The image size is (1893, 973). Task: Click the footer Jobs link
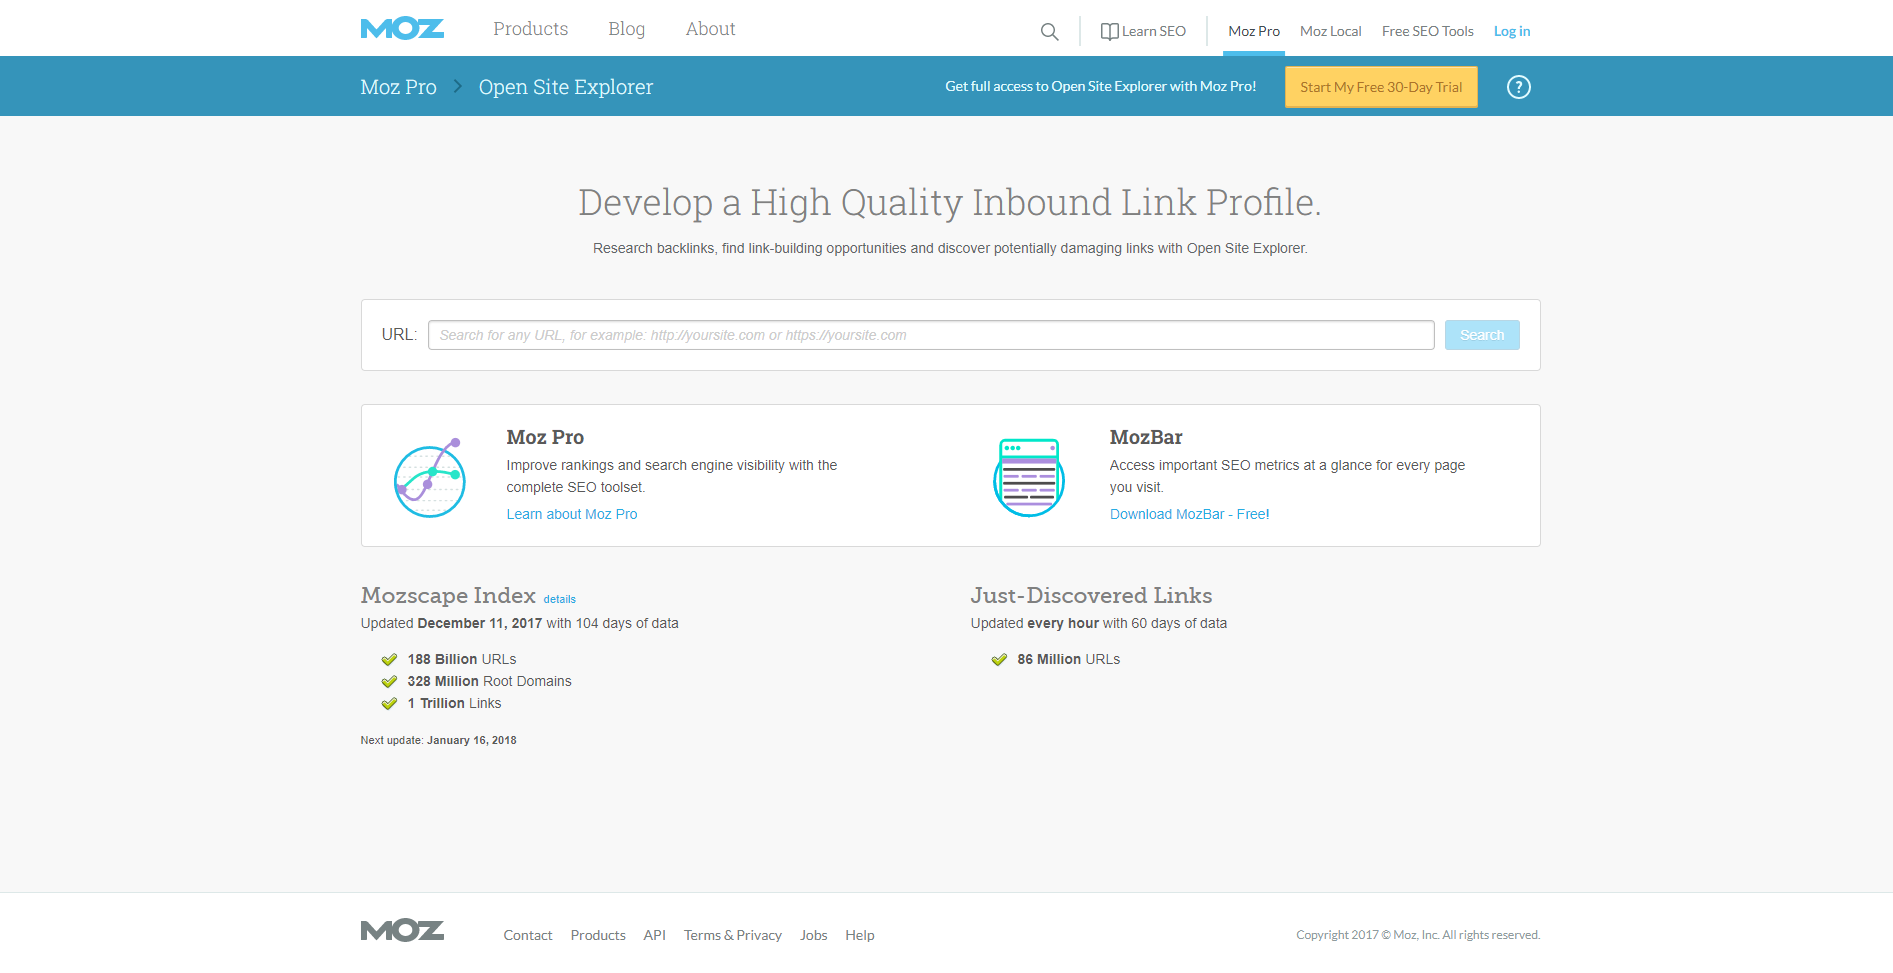pos(813,935)
